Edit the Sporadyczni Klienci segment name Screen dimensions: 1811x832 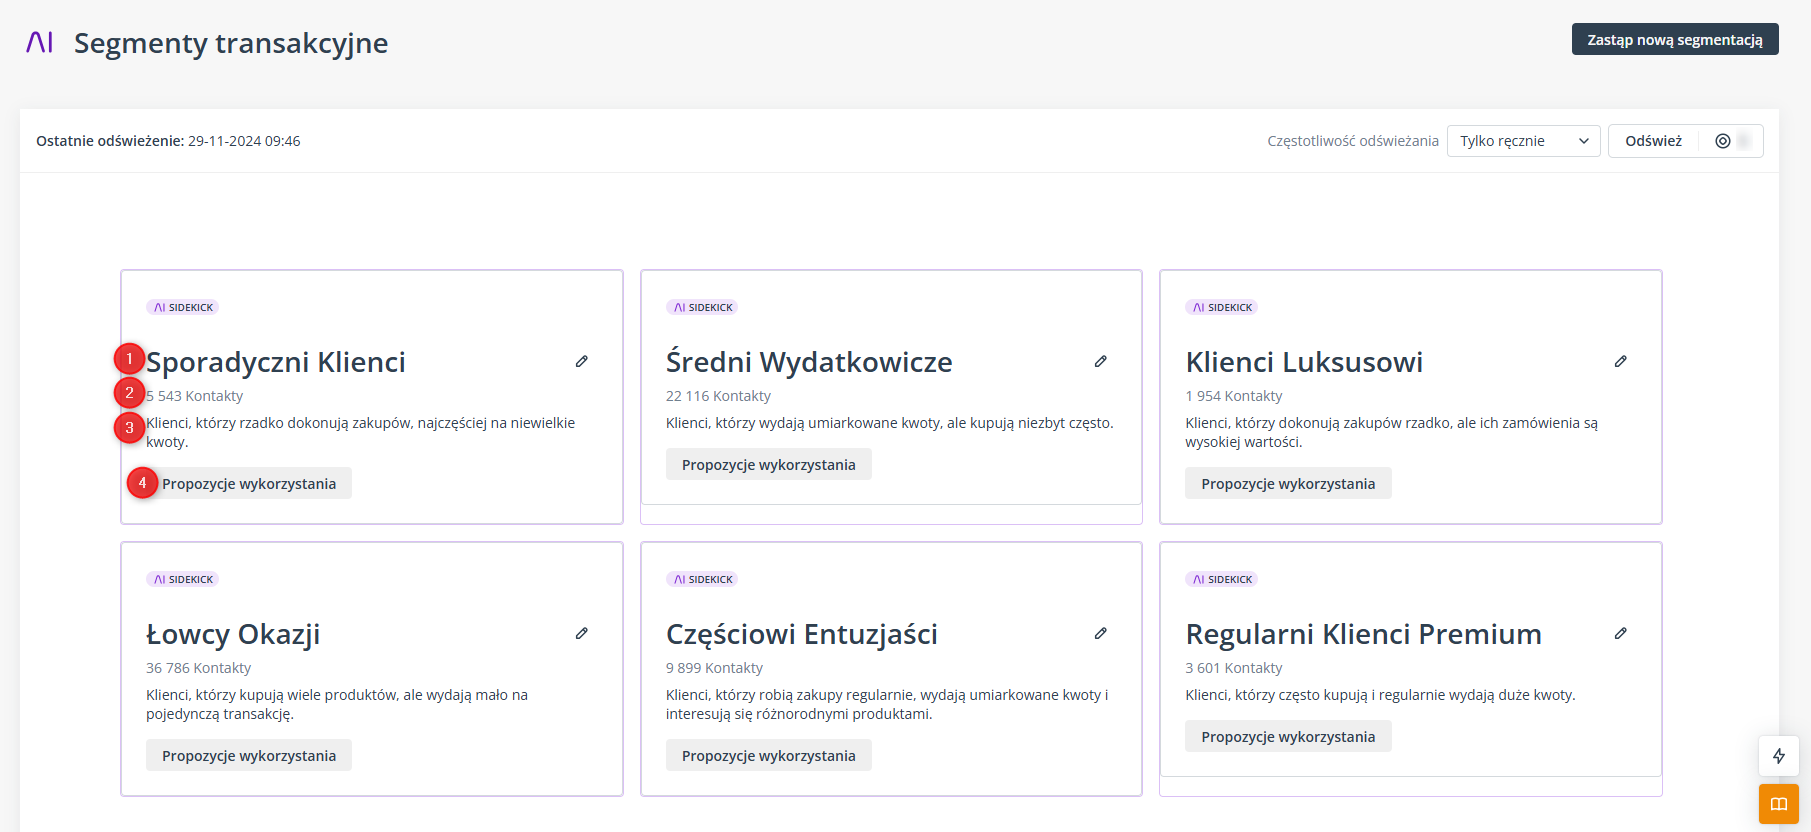coord(582,361)
